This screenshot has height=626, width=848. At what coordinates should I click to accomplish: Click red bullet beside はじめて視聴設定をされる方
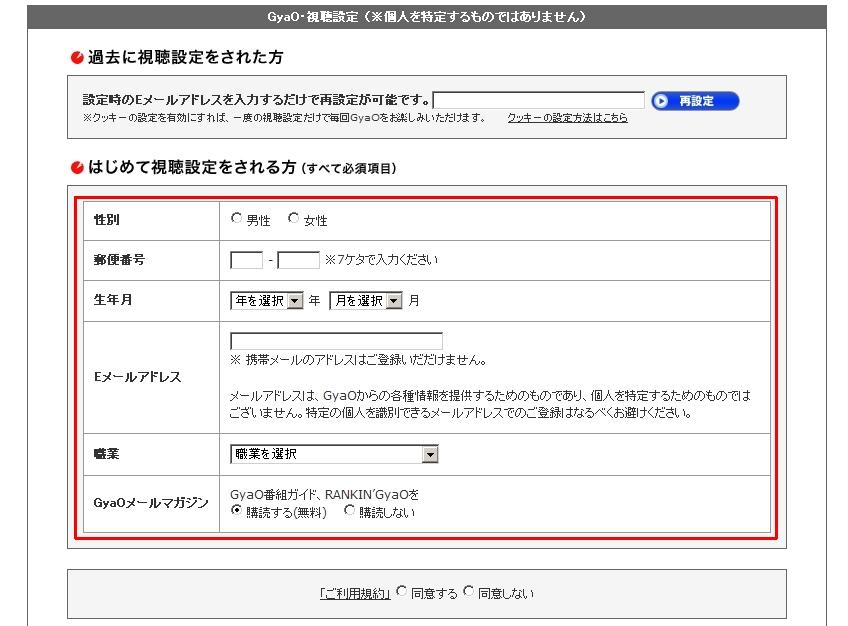(77, 168)
